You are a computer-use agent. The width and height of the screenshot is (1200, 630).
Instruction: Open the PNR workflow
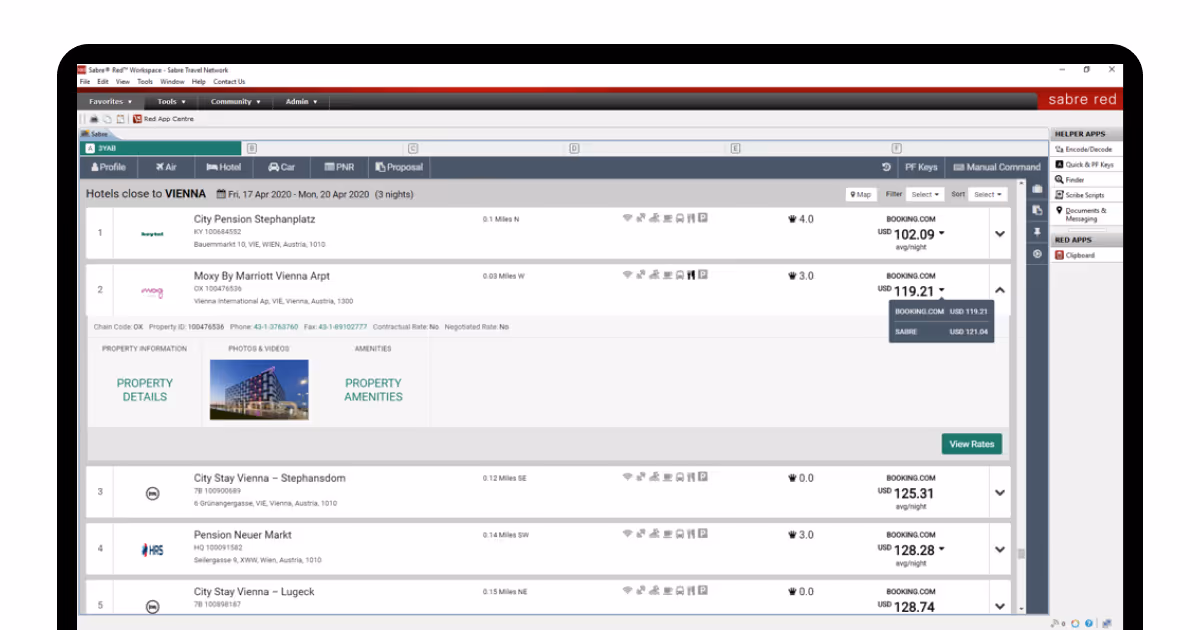[339, 167]
